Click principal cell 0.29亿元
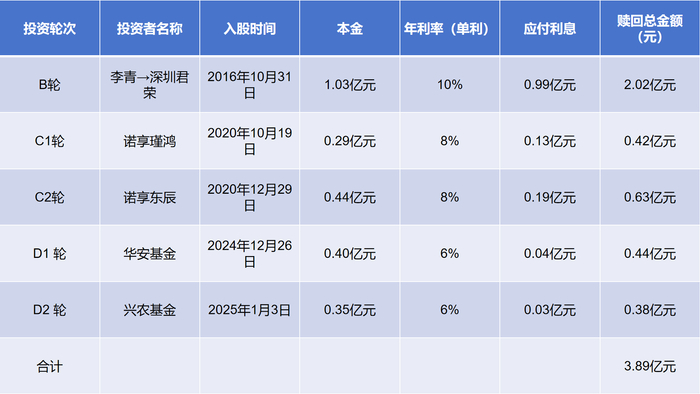Viewport: 700px width, 394px height. click(350, 141)
